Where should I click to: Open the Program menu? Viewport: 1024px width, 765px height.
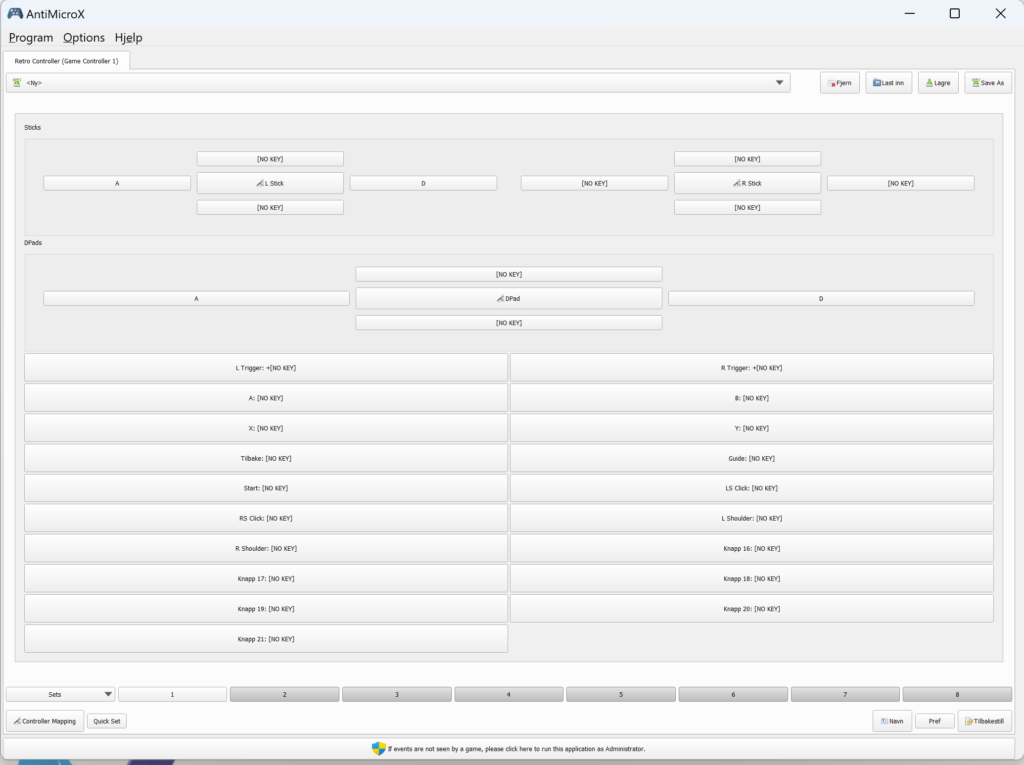click(31, 38)
